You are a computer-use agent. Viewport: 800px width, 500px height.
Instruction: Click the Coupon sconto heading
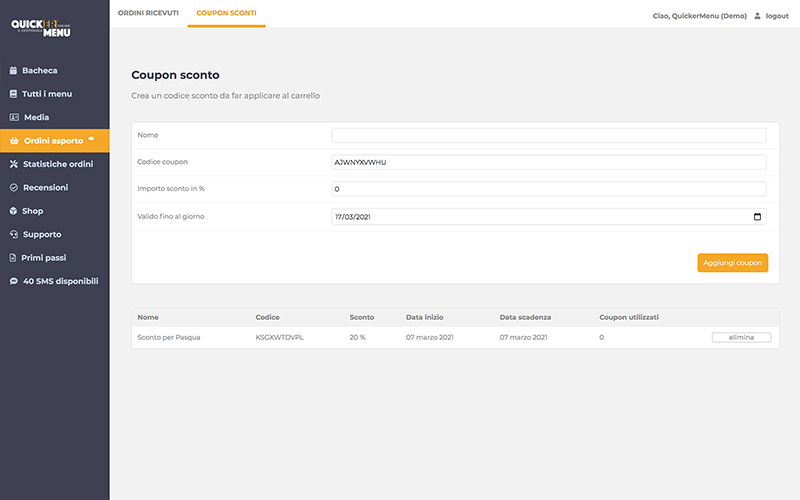pyautogui.click(x=176, y=75)
